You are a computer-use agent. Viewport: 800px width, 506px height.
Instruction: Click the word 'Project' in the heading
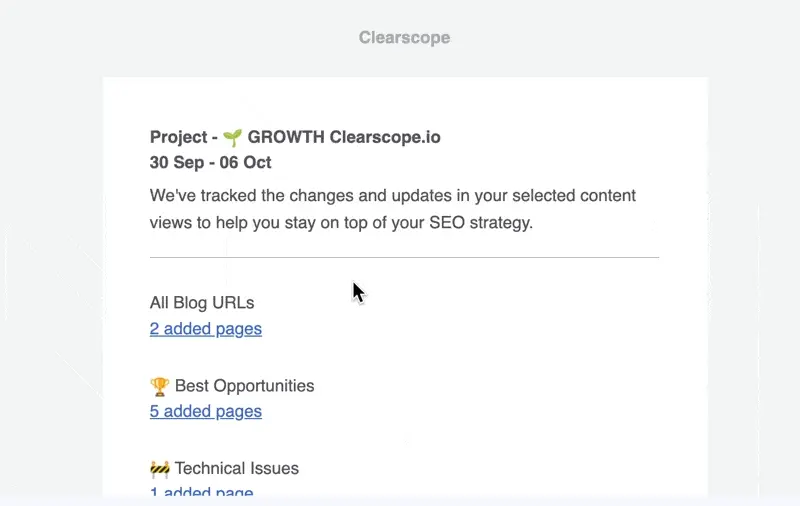[179, 137]
